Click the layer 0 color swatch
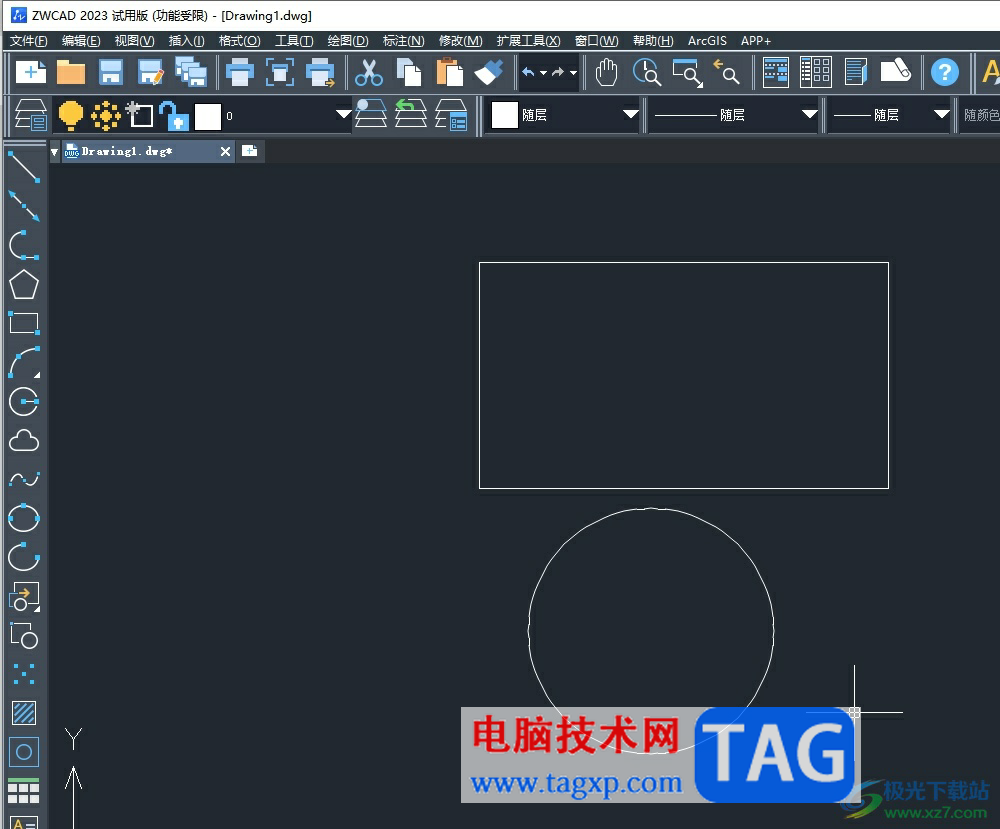Image resolution: width=1000 pixels, height=829 pixels. tap(207, 116)
